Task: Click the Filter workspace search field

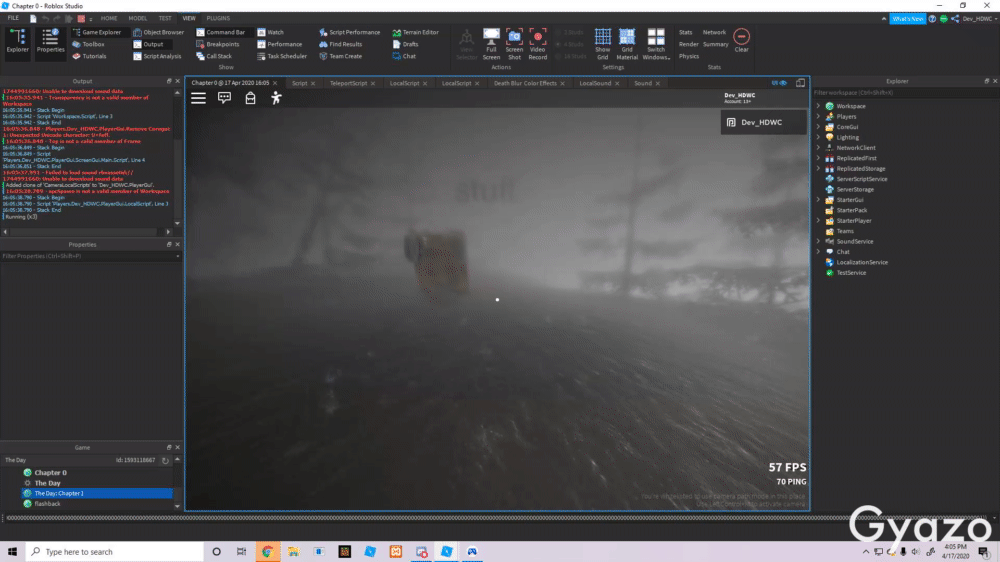Action: [904, 92]
